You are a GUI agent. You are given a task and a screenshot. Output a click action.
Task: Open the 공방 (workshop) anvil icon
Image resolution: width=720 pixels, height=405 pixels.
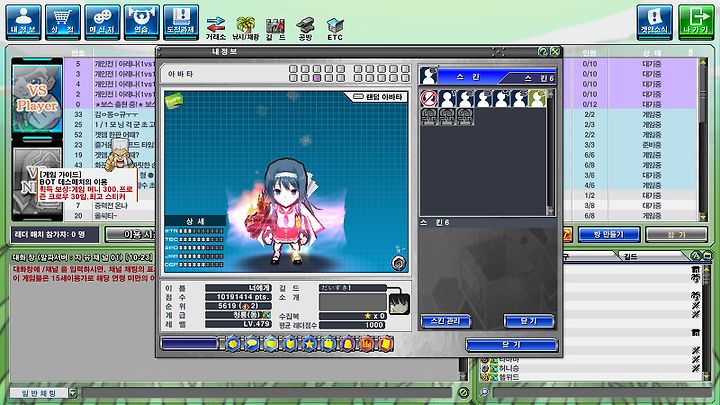point(305,28)
